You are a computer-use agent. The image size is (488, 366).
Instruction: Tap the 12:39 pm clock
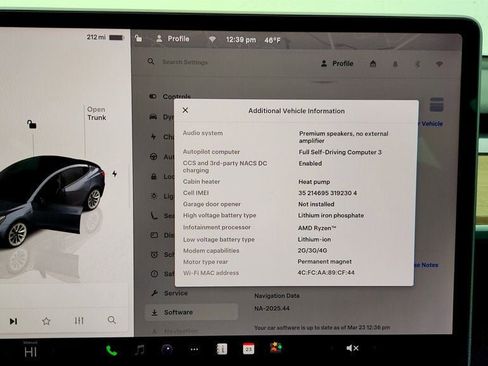[241, 40]
